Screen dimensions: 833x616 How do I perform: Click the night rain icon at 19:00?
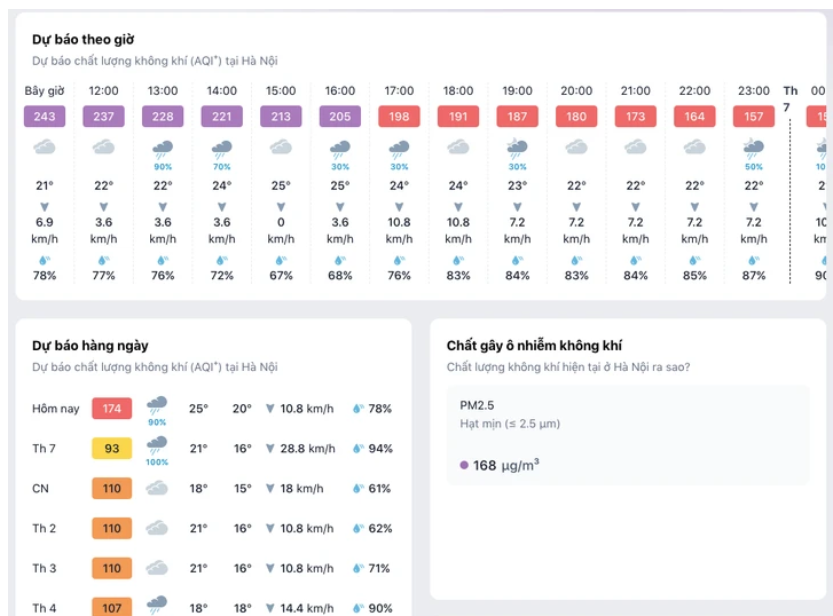tap(517, 148)
